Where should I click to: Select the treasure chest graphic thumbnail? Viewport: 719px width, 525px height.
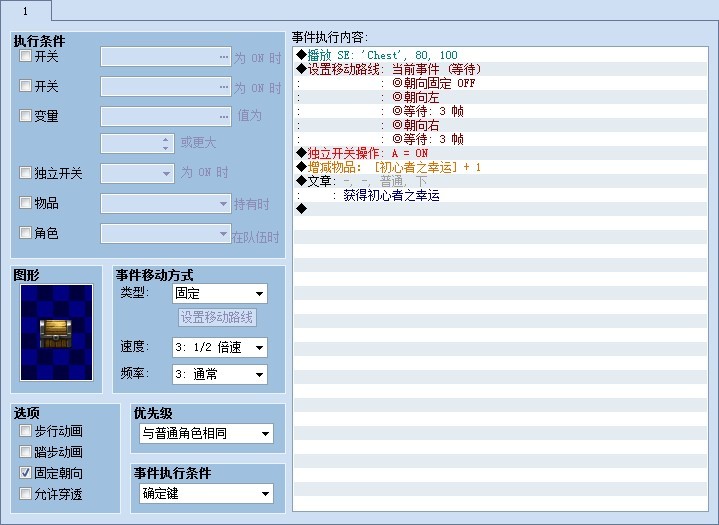click(56, 333)
